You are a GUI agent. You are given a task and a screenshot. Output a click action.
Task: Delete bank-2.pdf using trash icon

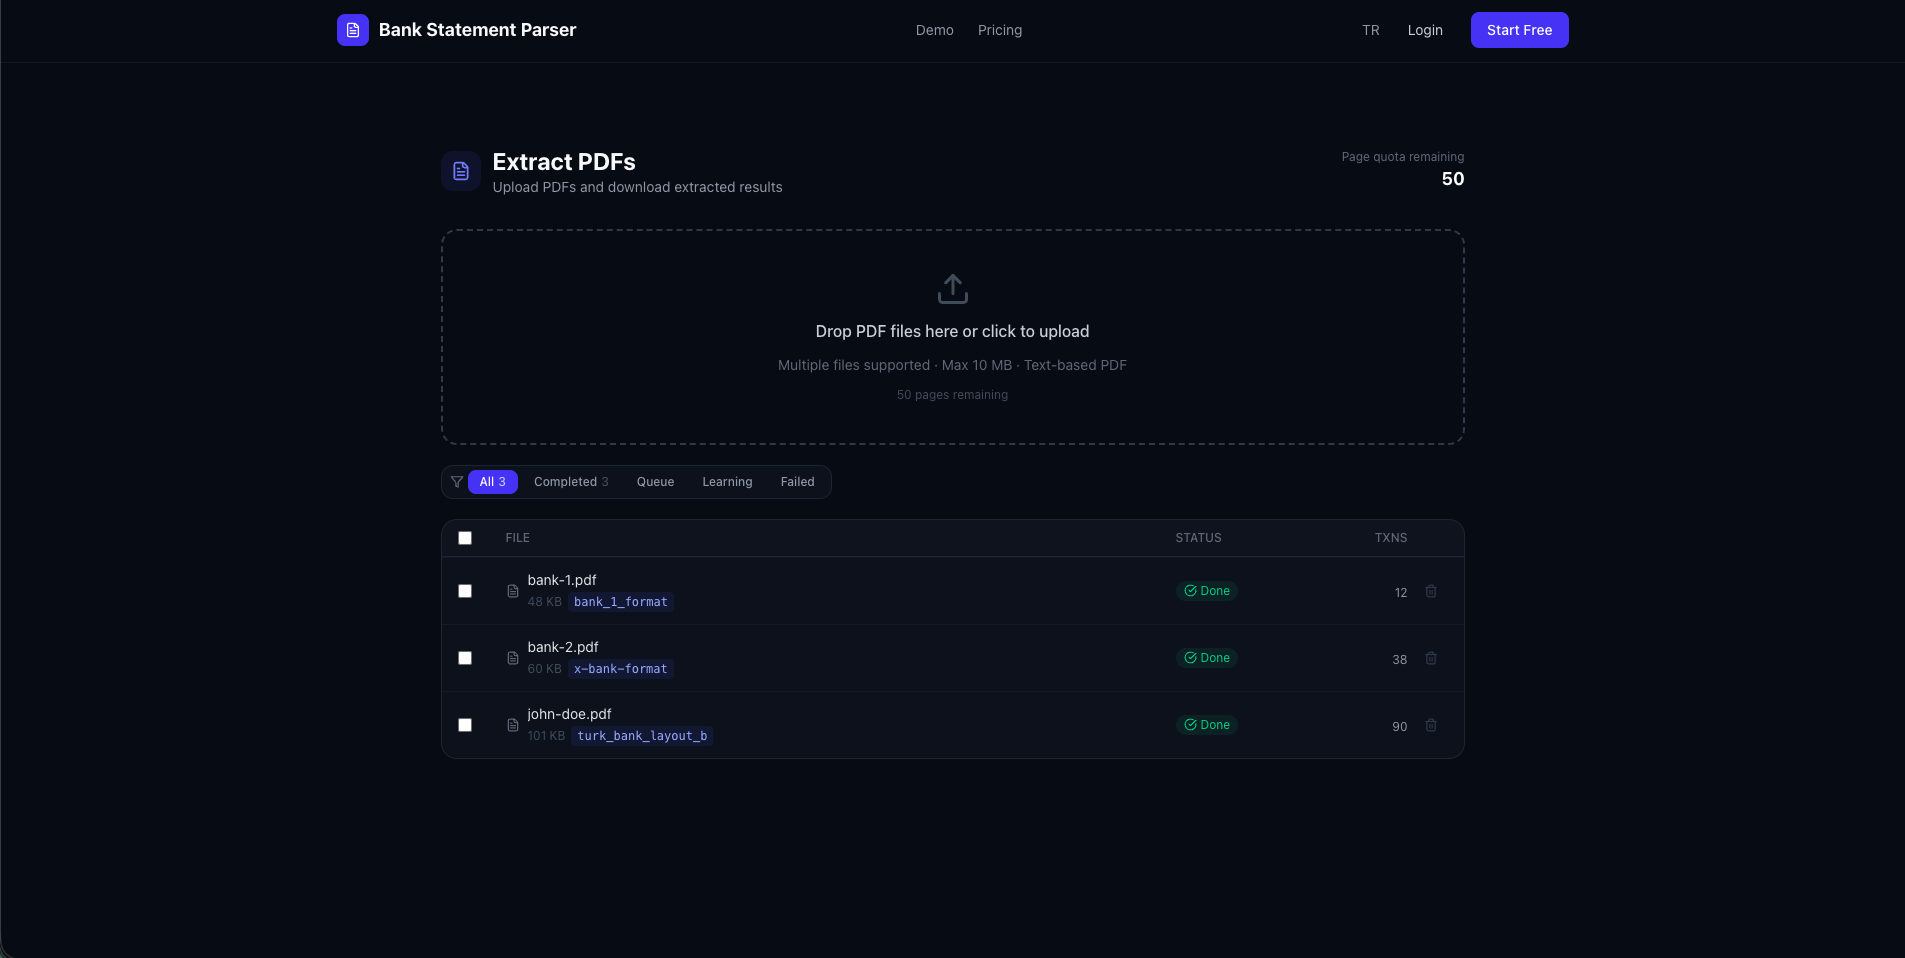[1431, 658]
